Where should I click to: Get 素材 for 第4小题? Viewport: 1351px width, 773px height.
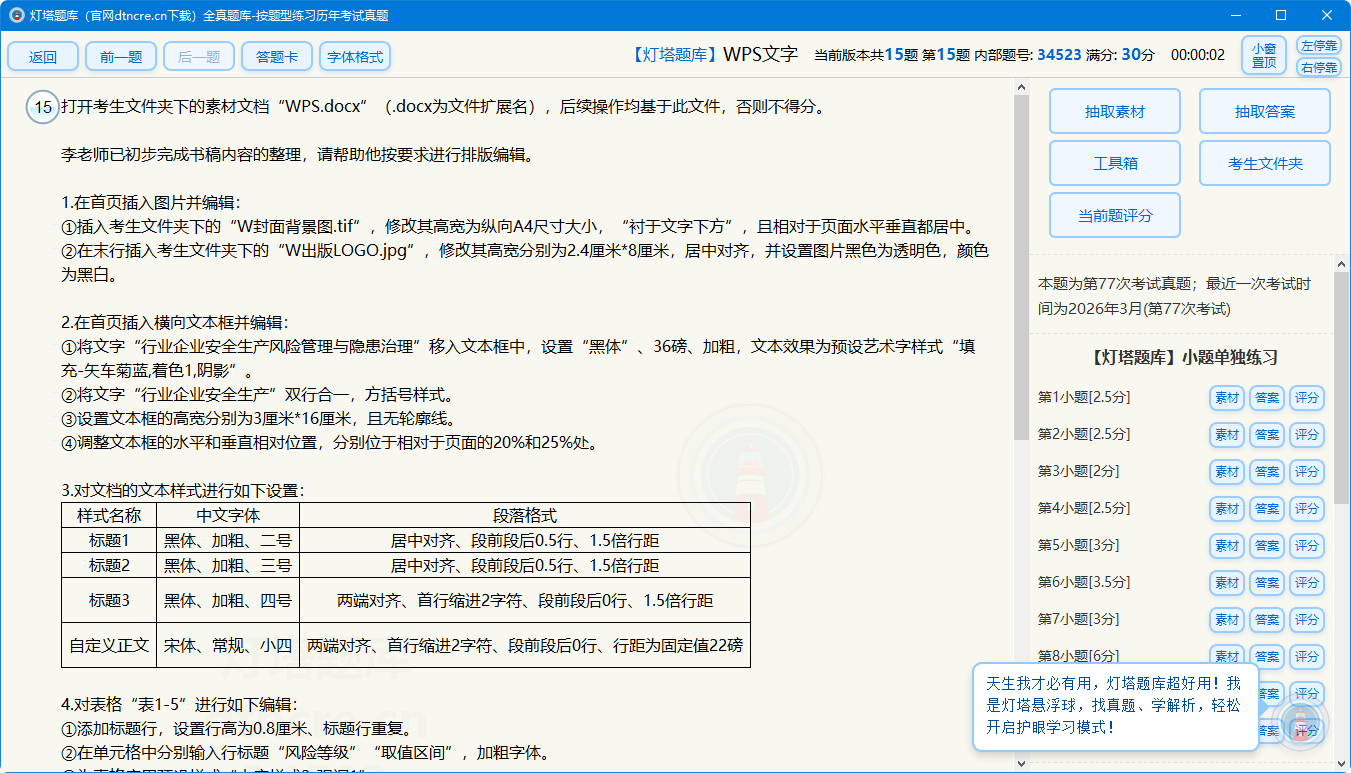pos(1227,509)
